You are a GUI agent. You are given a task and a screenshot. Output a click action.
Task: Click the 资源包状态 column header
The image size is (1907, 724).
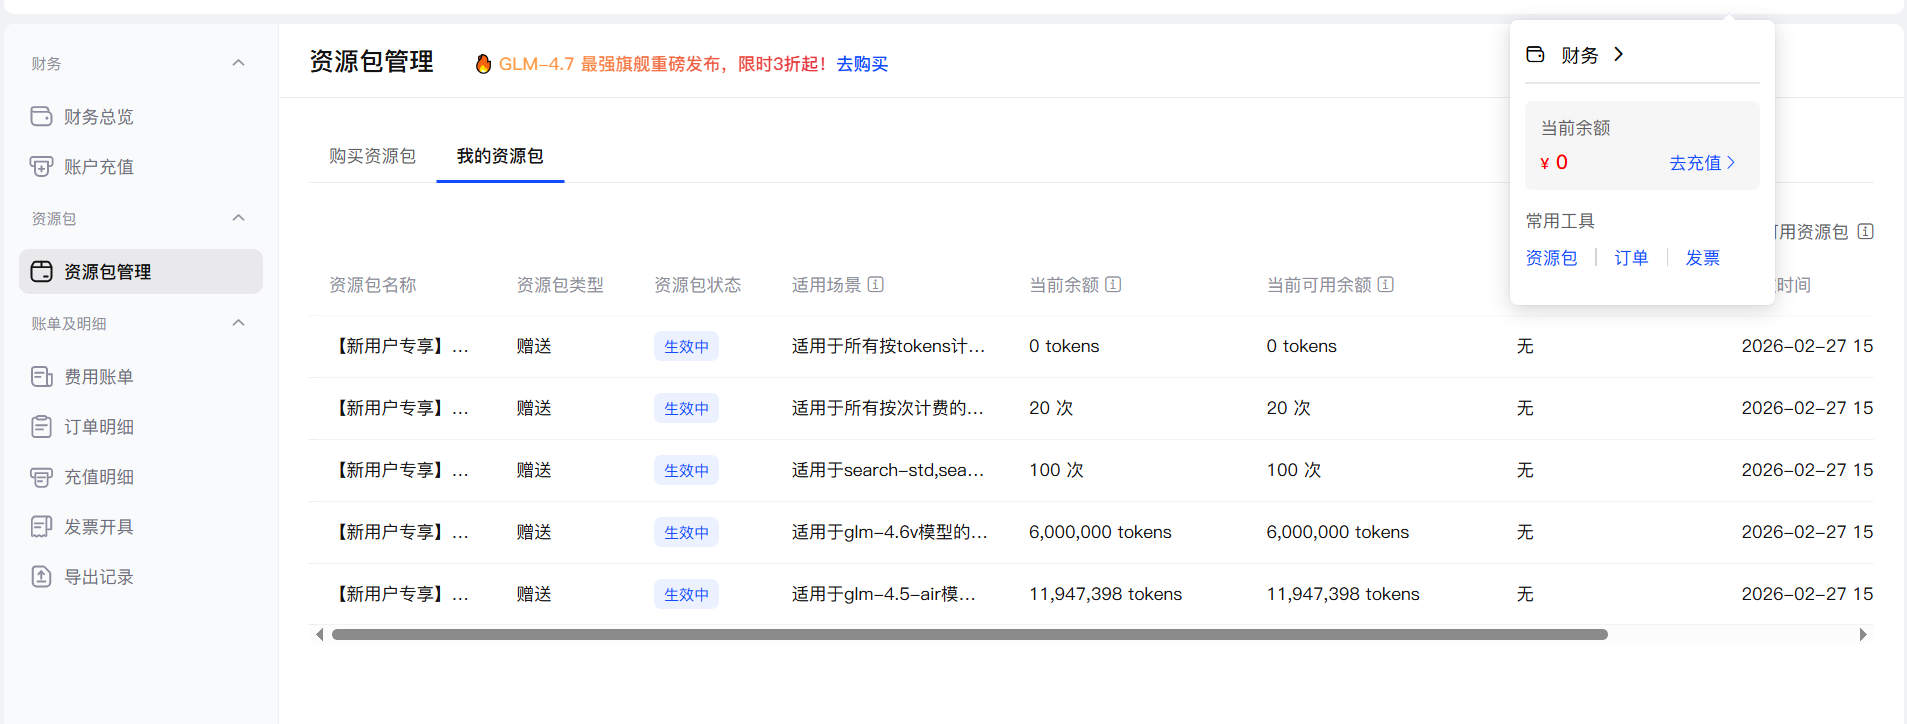click(x=697, y=285)
